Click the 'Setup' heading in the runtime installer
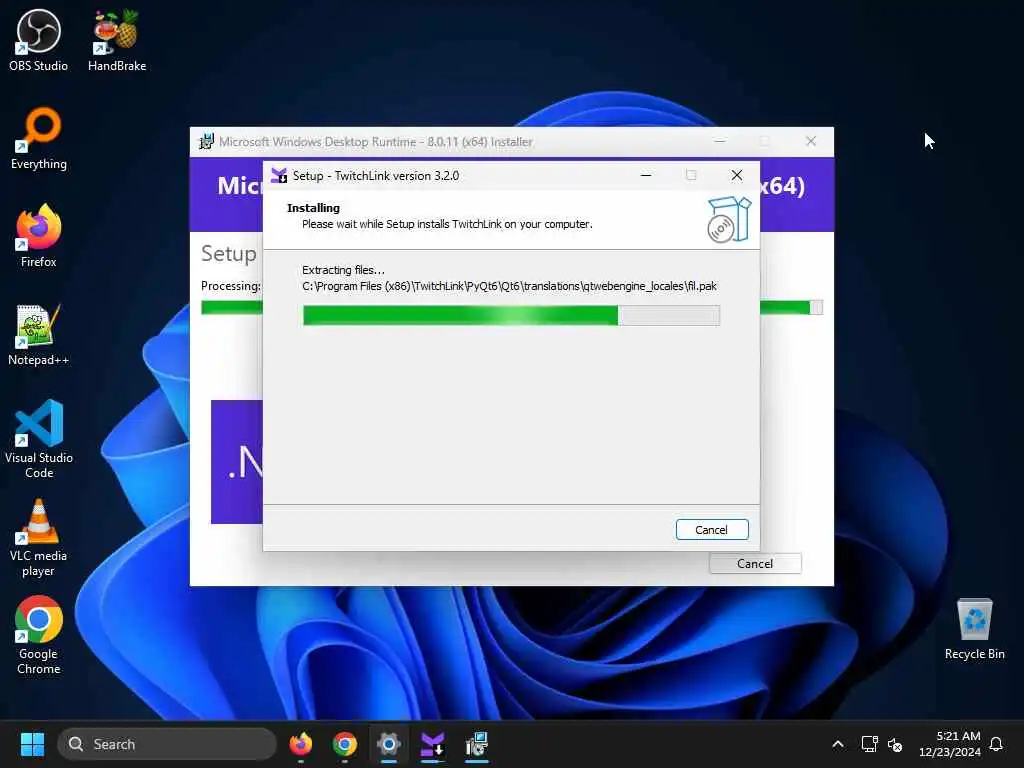 tap(229, 253)
